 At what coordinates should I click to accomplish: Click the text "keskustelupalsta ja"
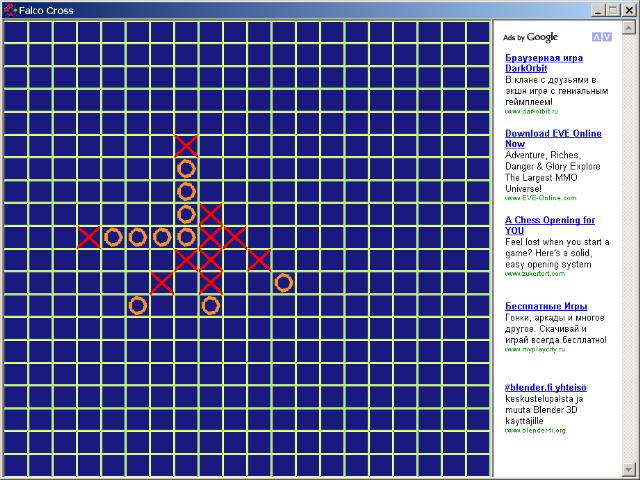pyautogui.click(x=544, y=399)
